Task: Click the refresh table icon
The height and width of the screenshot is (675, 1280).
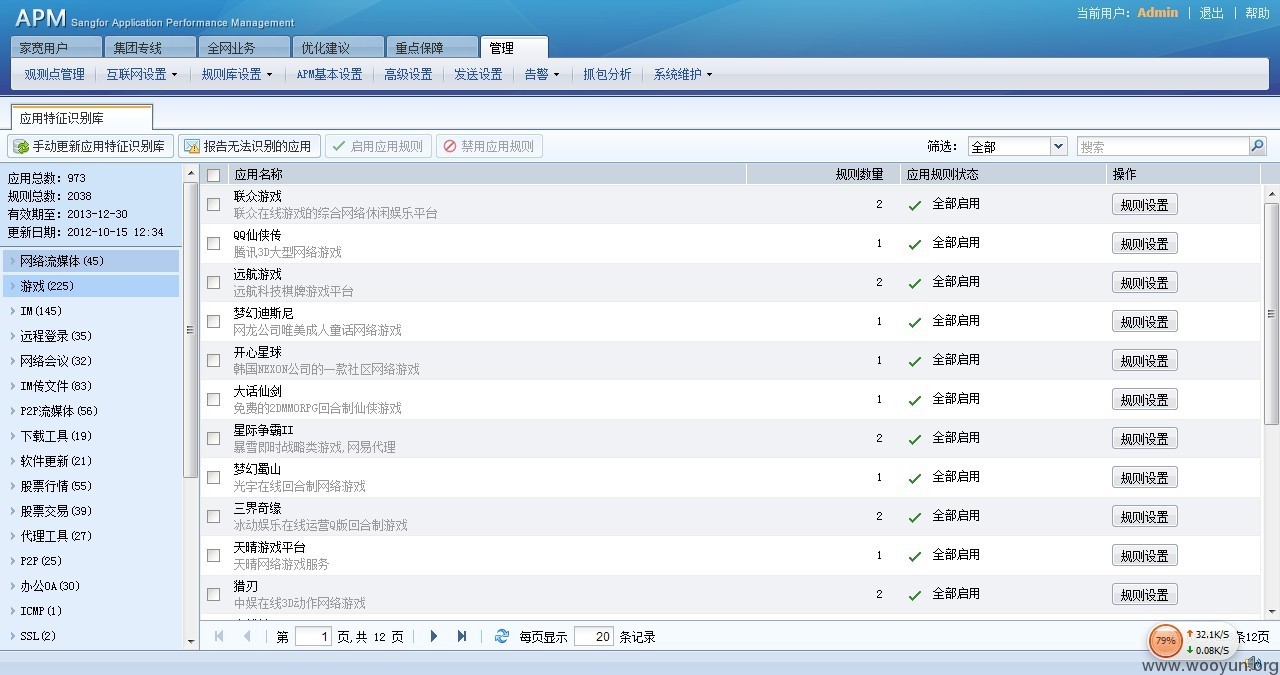Action: click(502, 636)
